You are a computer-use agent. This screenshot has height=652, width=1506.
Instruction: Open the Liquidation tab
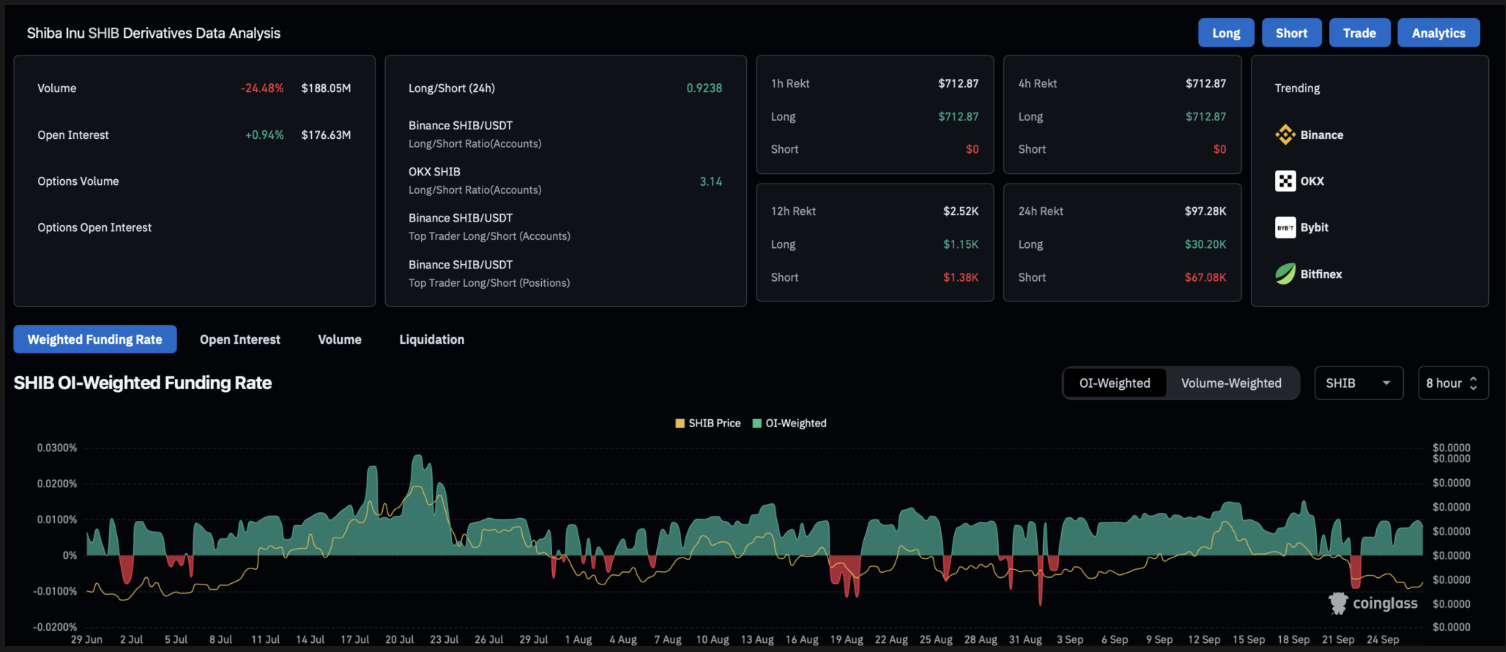[431, 339]
